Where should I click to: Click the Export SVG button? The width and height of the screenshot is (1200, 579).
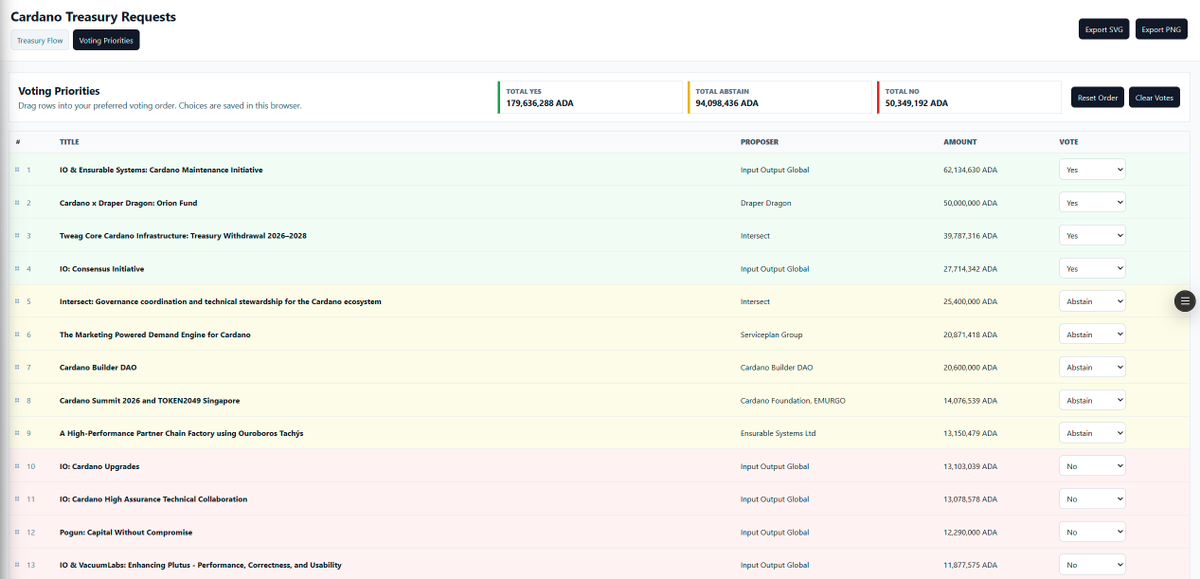coord(1104,29)
